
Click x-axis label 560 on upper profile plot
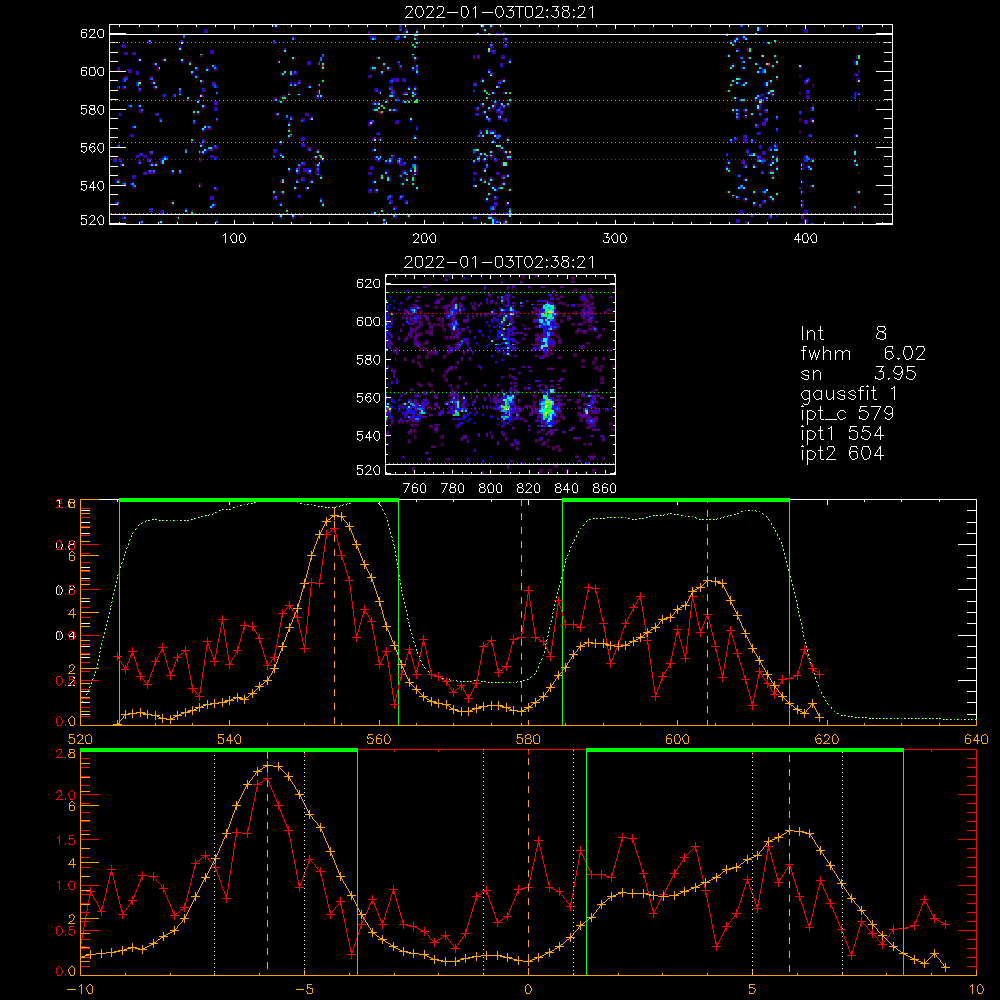[x=379, y=739]
